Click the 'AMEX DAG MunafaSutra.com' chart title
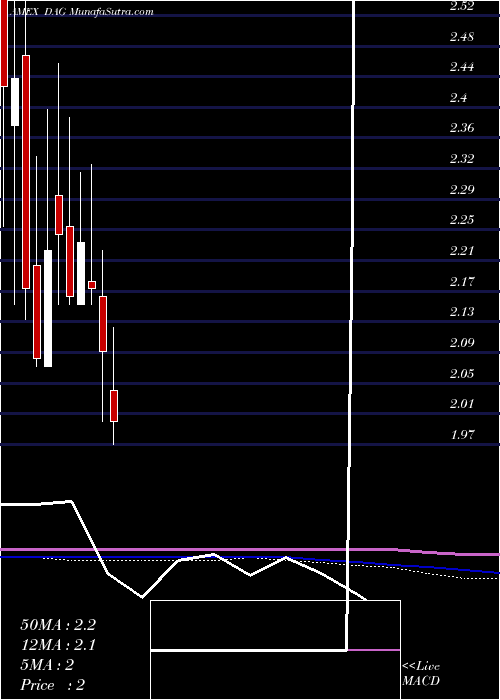This screenshot has width=500, height=700. (x=81, y=12)
